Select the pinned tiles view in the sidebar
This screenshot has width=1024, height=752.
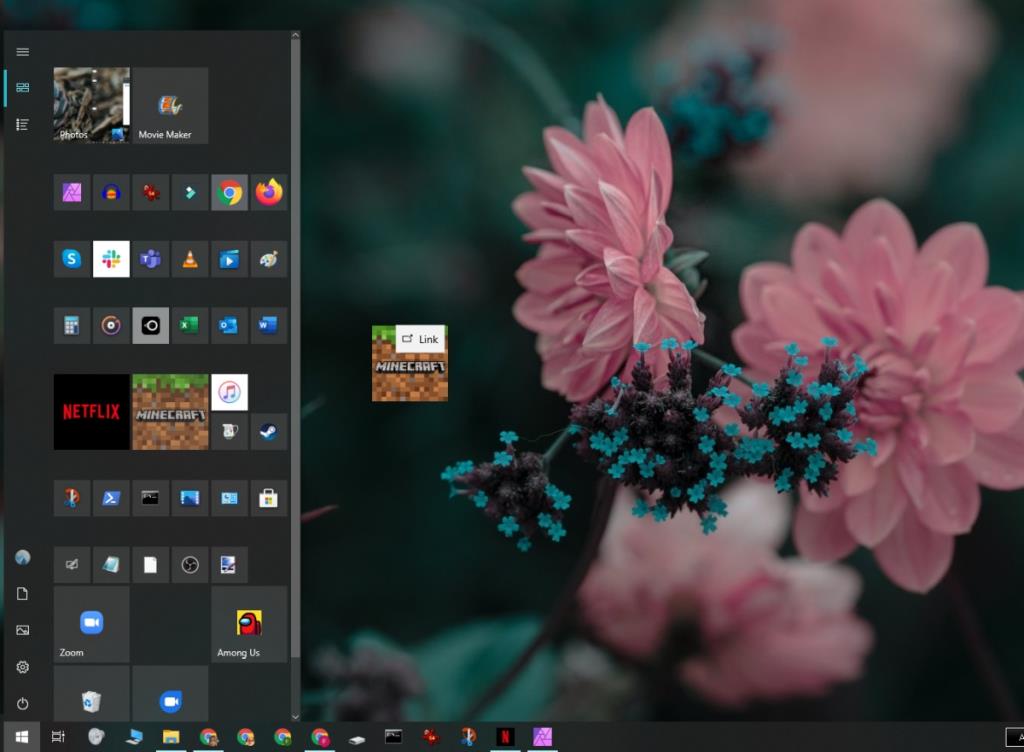click(x=22, y=88)
